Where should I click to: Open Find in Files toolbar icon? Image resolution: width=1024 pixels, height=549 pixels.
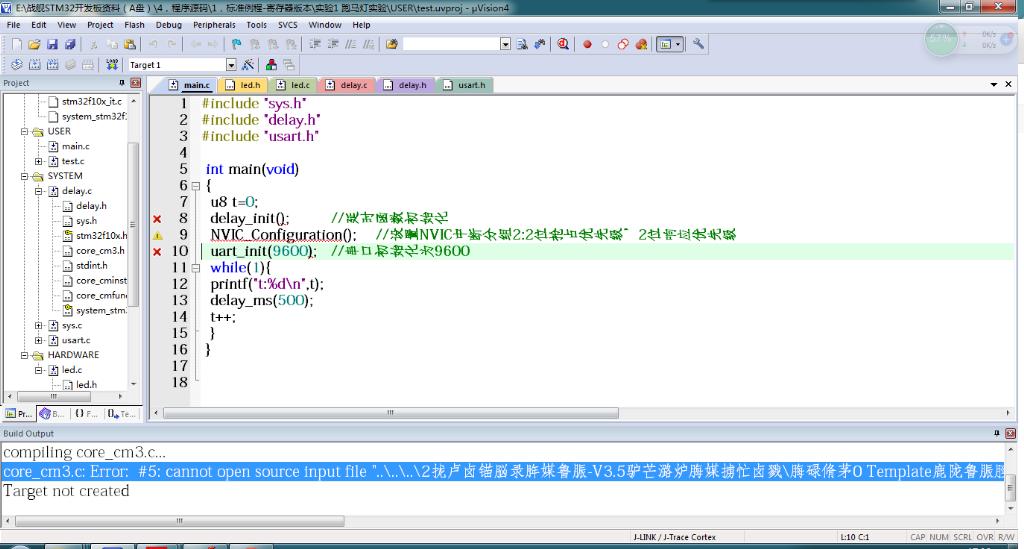click(392, 44)
